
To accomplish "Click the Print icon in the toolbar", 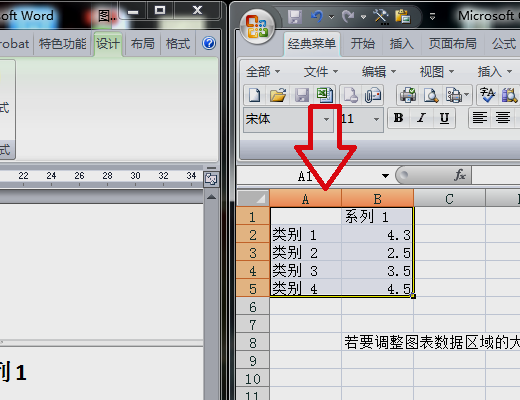I will (x=408, y=95).
